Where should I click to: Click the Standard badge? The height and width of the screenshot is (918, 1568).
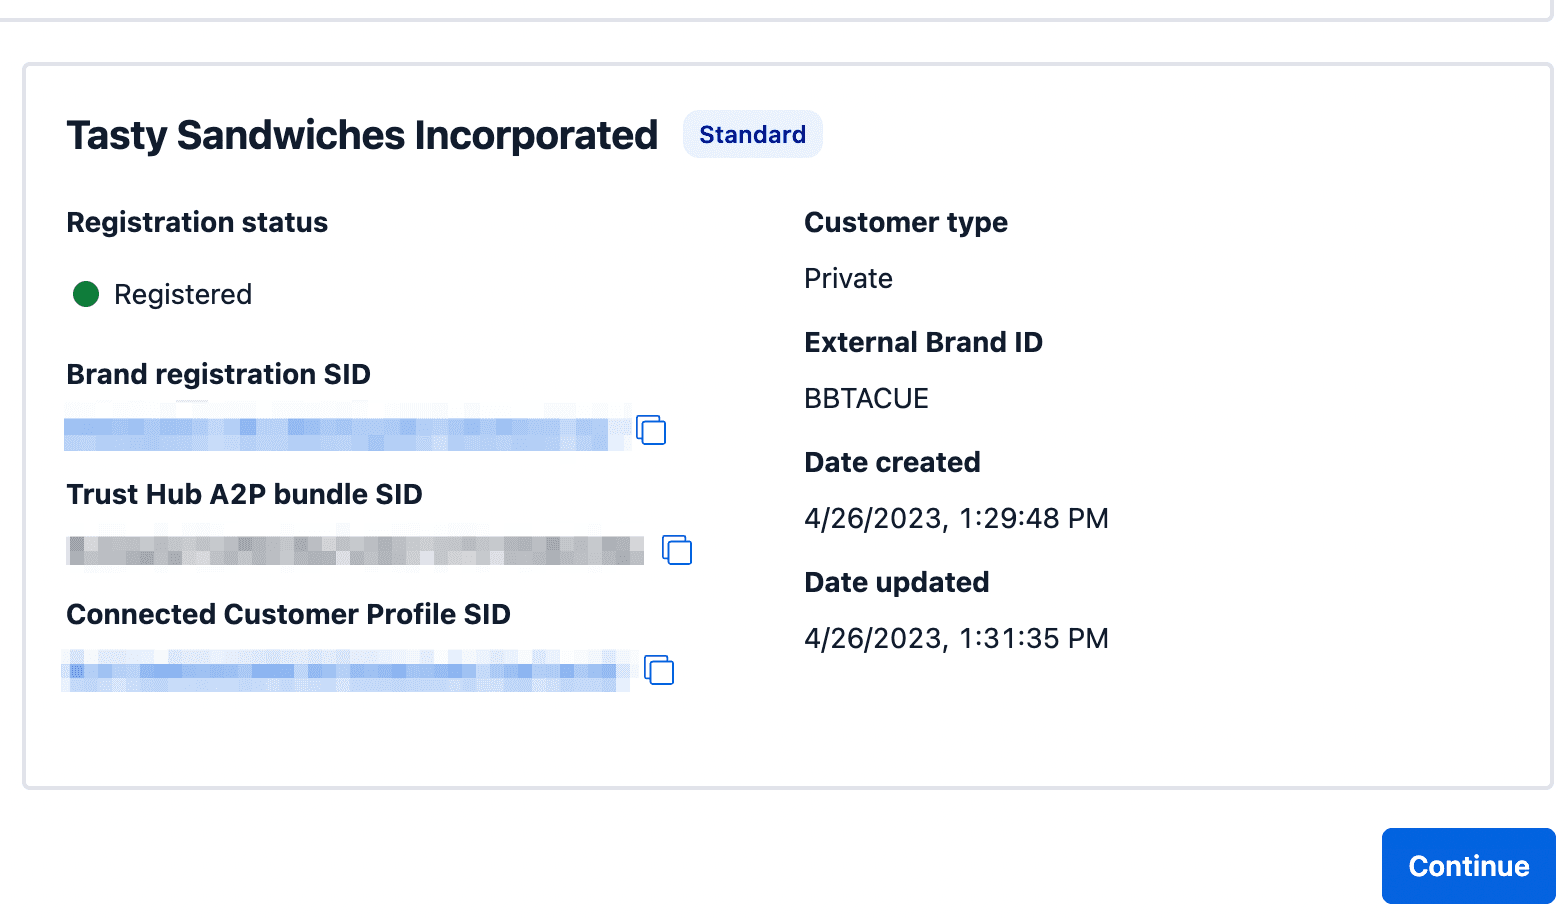click(x=752, y=135)
